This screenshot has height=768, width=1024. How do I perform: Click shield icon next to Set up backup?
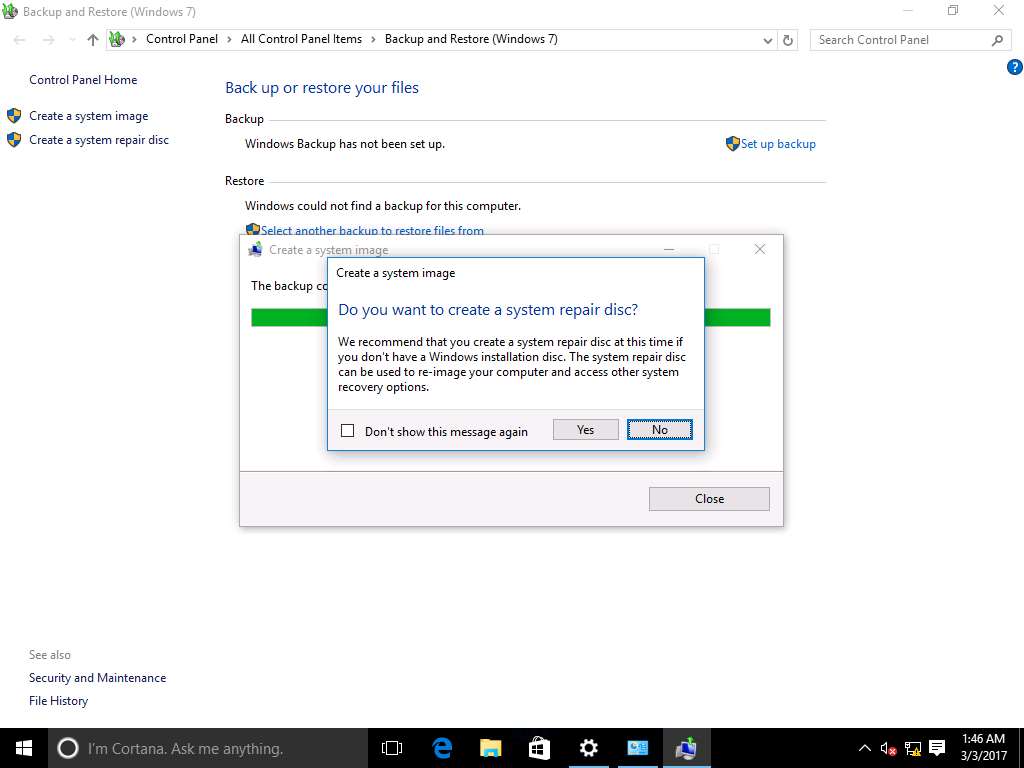pos(733,144)
